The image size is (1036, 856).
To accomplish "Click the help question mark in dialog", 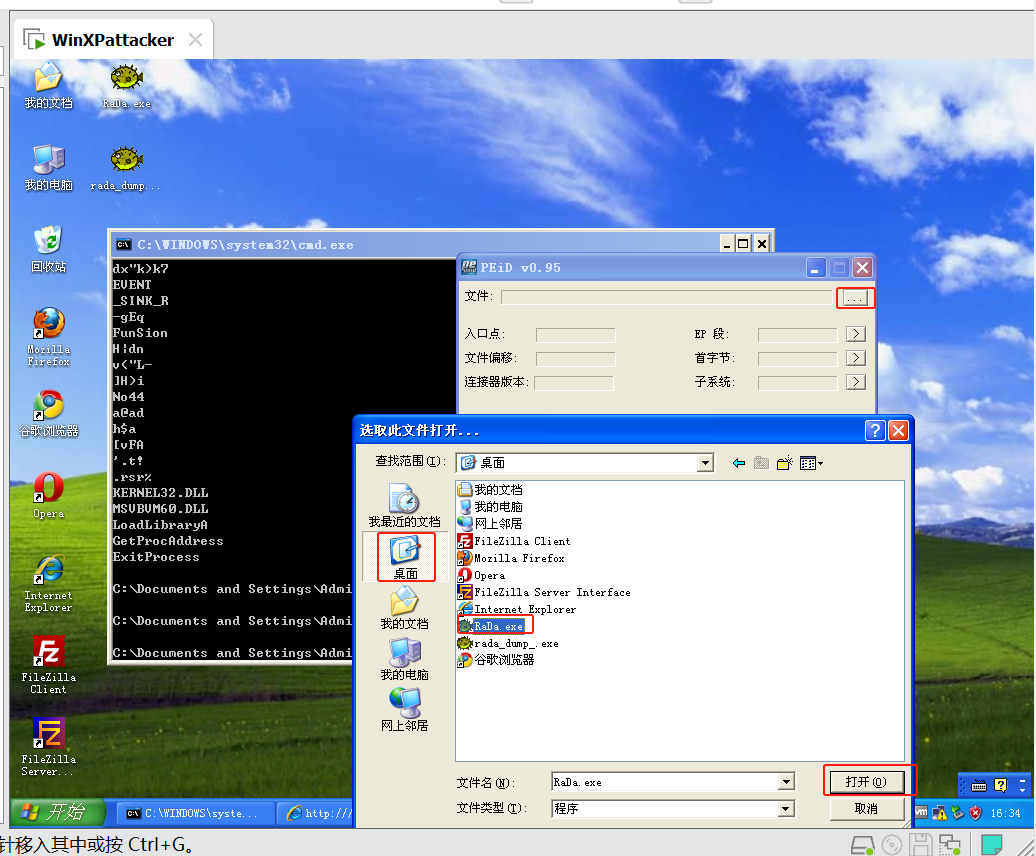I will click(x=875, y=431).
